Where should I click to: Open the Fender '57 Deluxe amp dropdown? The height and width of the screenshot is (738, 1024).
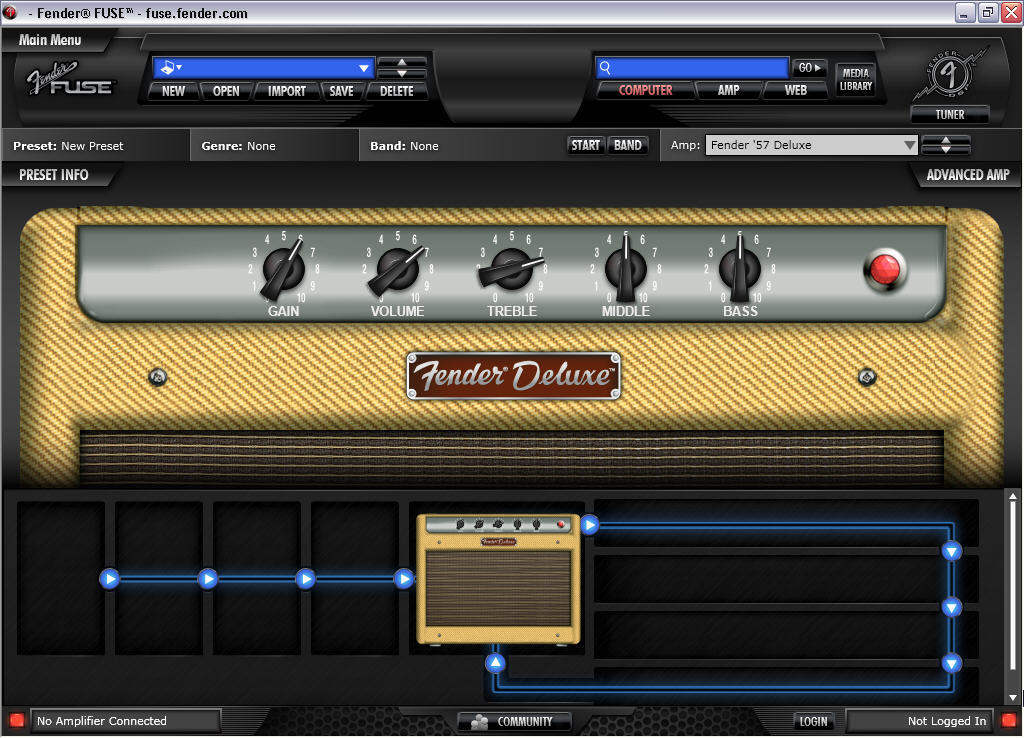pos(810,144)
